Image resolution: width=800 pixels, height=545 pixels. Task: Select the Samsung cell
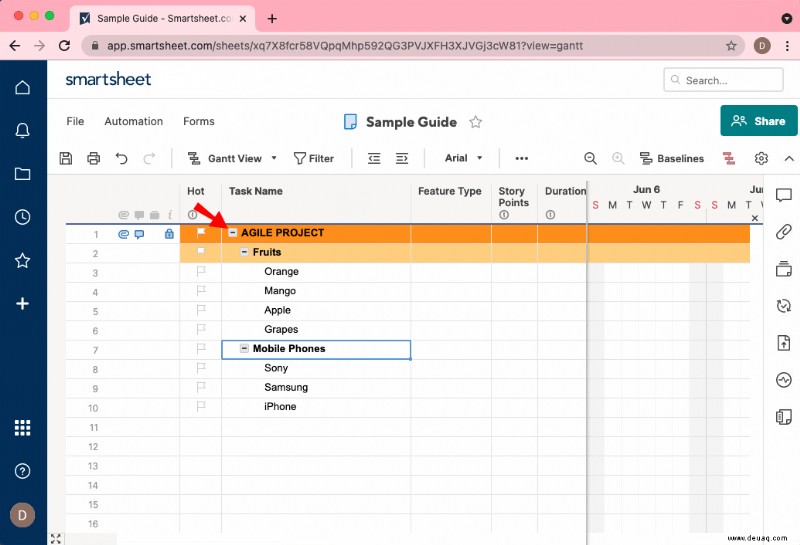tap(316, 387)
